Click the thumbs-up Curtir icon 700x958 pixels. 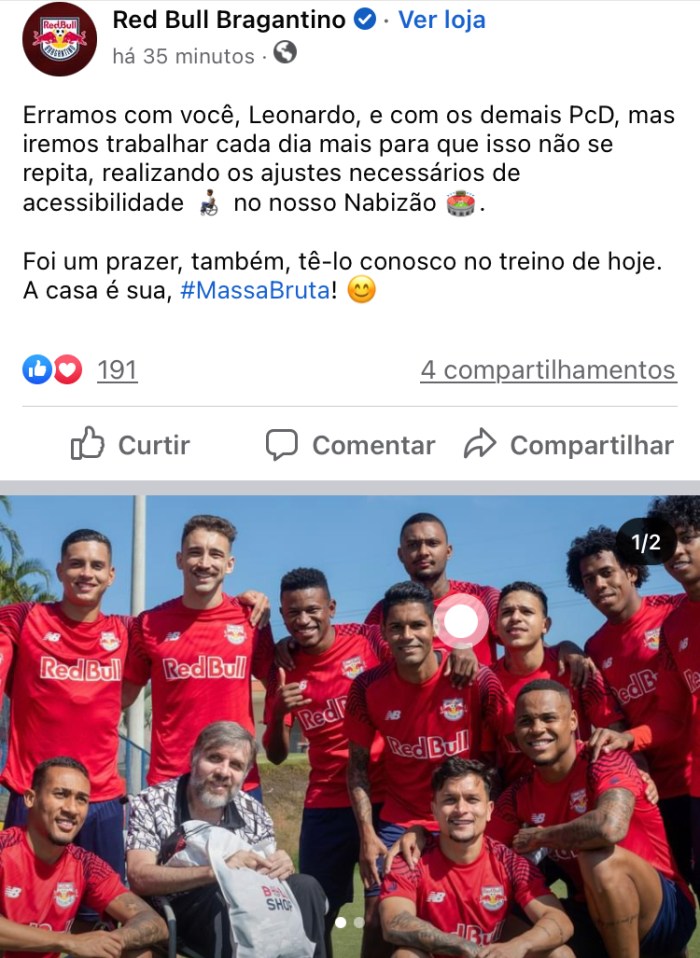click(87, 443)
